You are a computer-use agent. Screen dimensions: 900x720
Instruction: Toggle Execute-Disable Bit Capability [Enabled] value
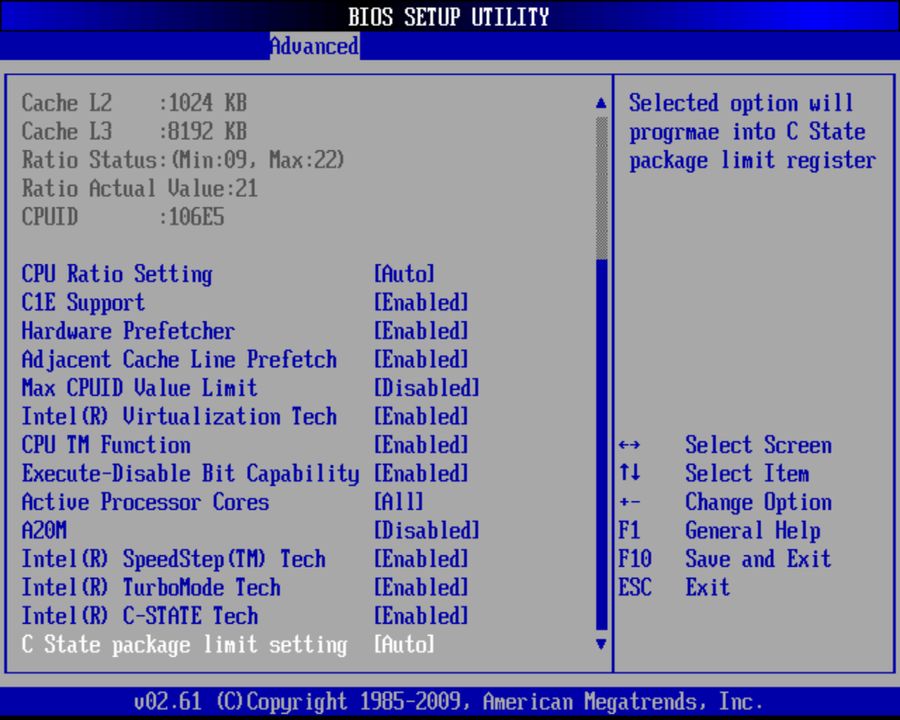tap(421, 474)
